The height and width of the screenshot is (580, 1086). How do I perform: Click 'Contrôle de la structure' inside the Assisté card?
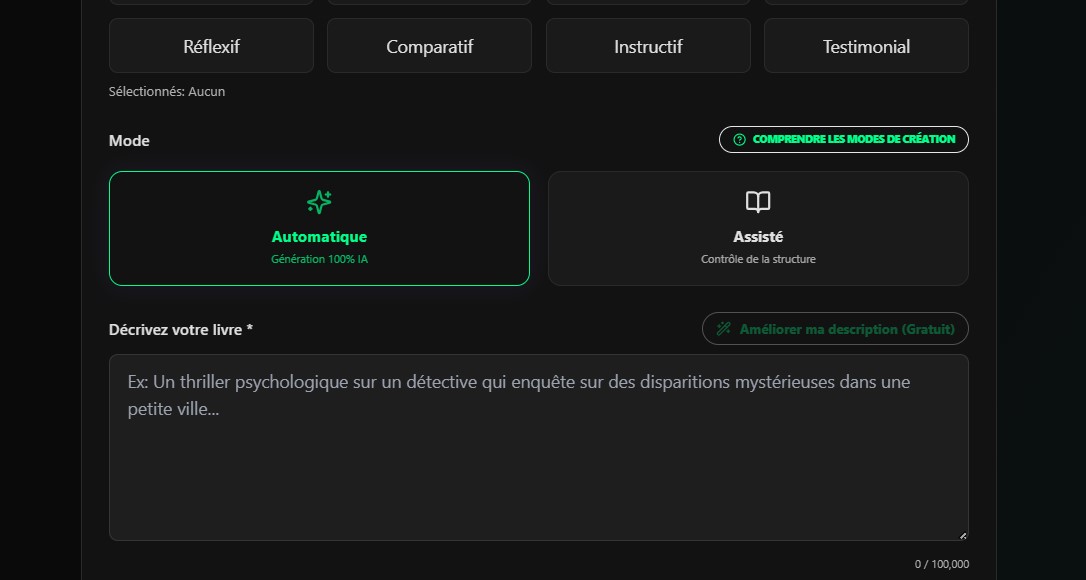(758, 258)
